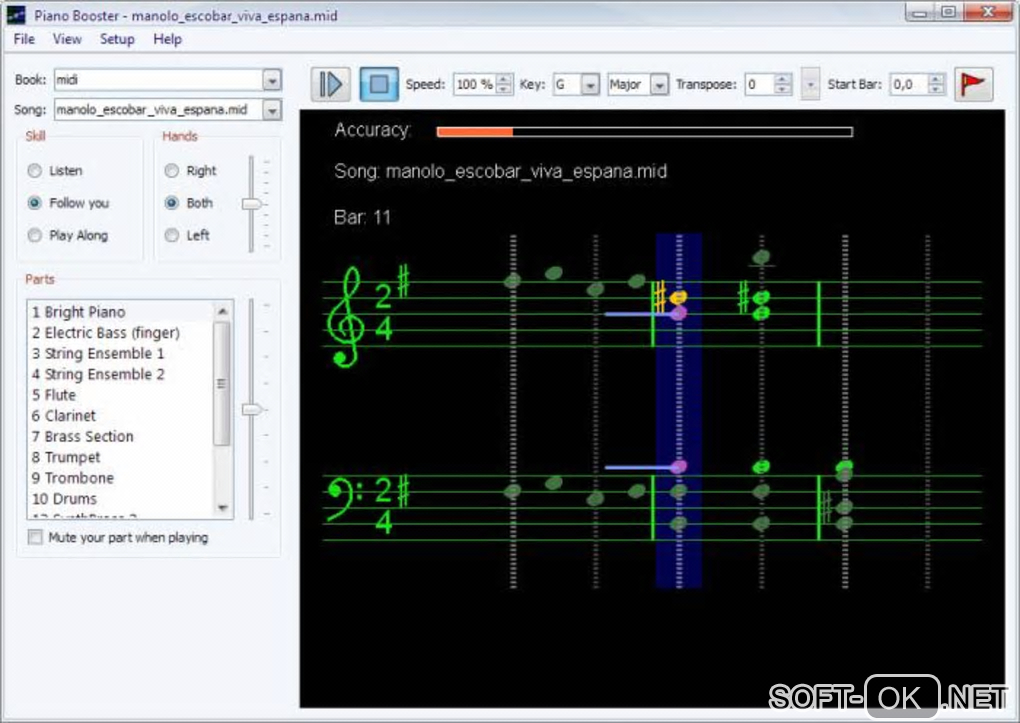Image resolution: width=1020 pixels, height=723 pixels.
Task: Click the Hands volume slider handle
Action: [251, 204]
